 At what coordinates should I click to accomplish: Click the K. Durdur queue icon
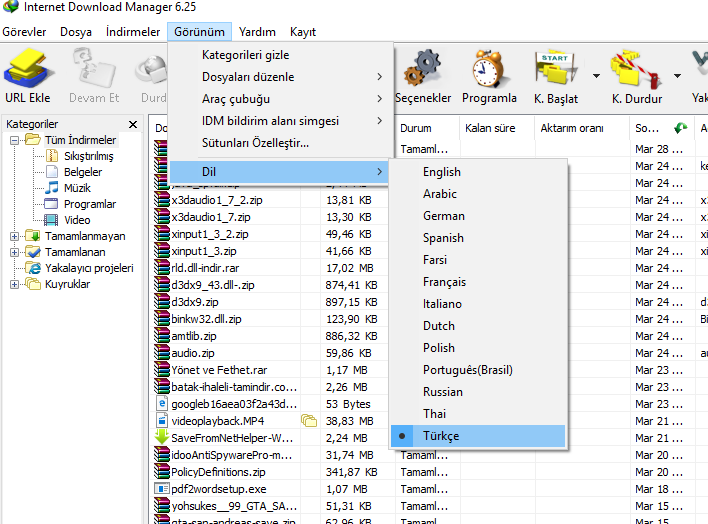click(x=636, y=70)
